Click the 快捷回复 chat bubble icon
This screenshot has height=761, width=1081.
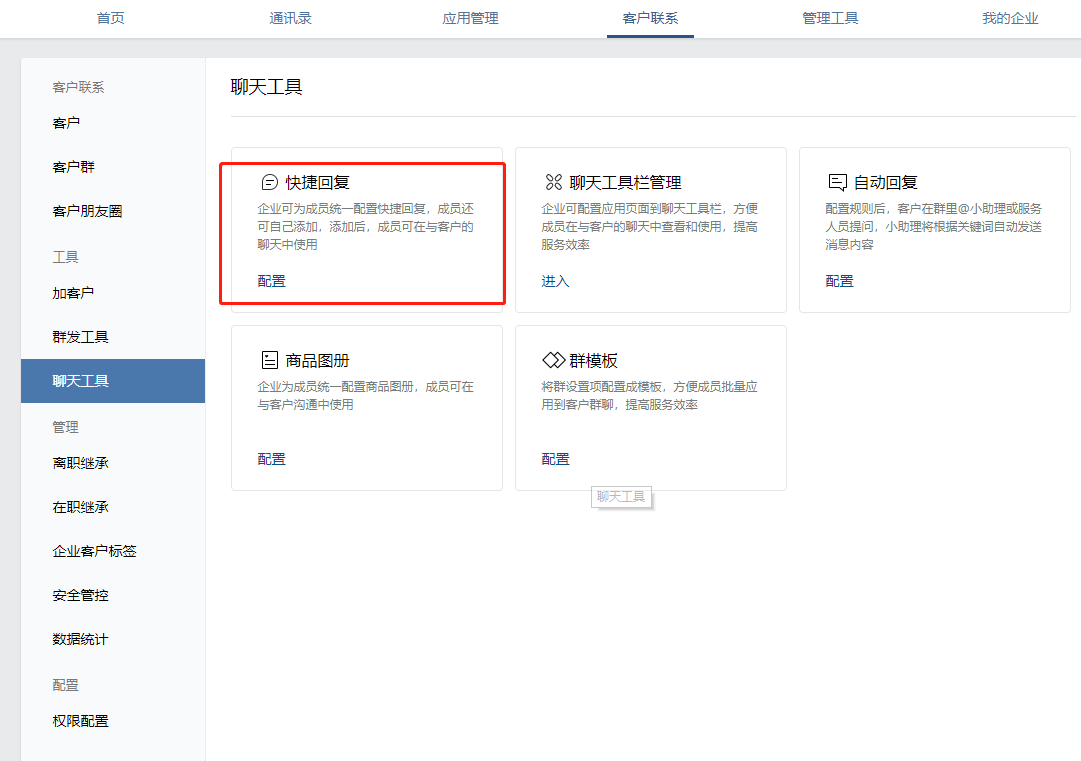pyautogui.click(x=268, y=181)
